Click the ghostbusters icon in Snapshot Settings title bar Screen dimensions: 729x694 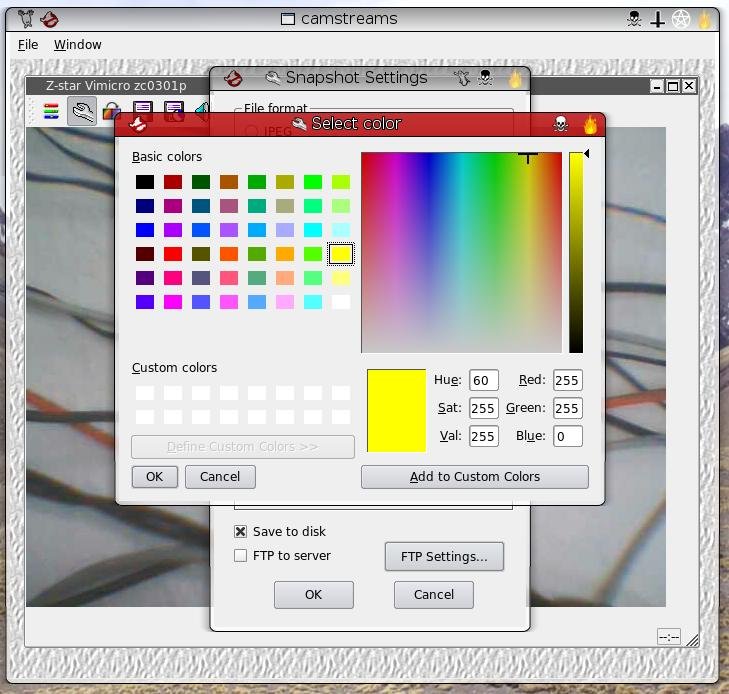coord(233,78)
